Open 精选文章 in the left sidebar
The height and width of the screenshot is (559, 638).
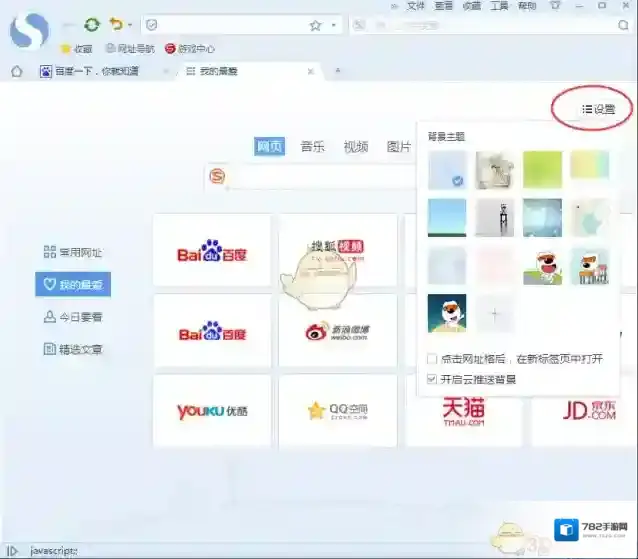point(73,349)
